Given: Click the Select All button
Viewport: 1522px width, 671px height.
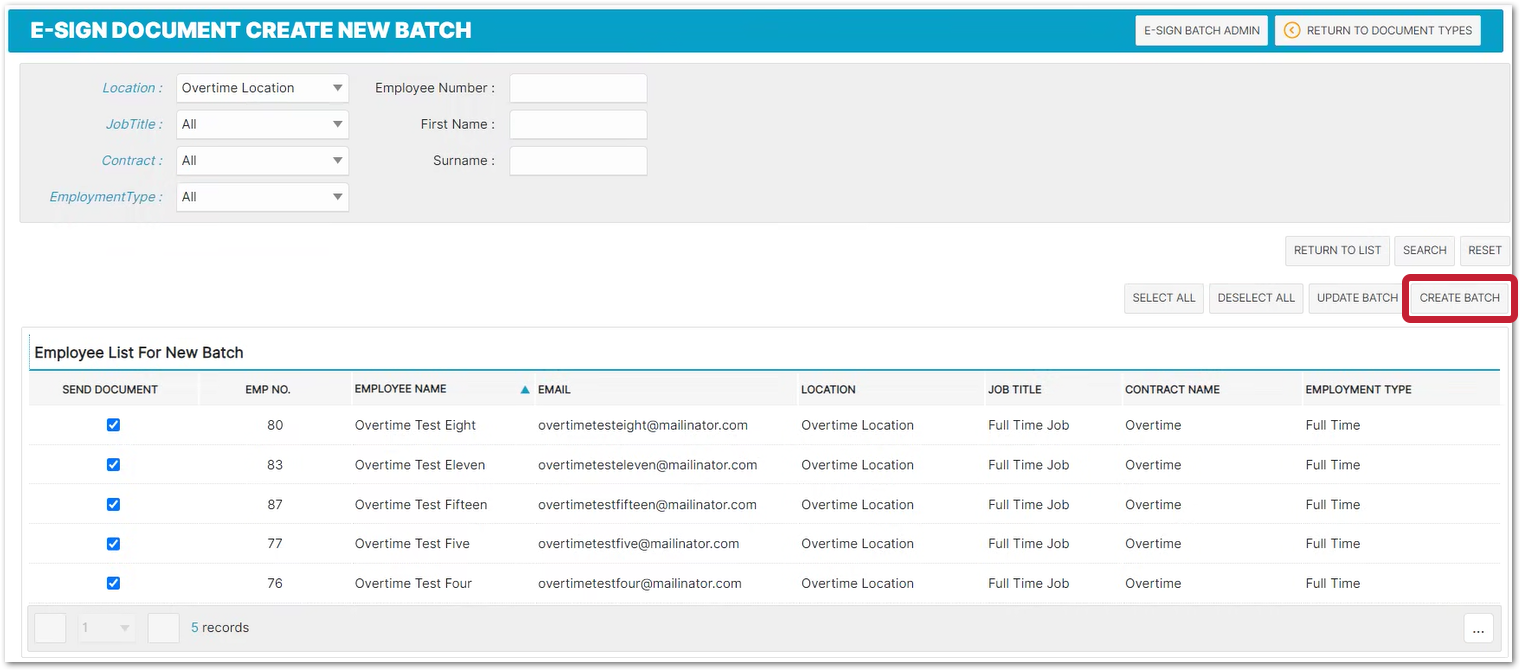Looking at the screenshot, I should click(x=1163, y=298).
